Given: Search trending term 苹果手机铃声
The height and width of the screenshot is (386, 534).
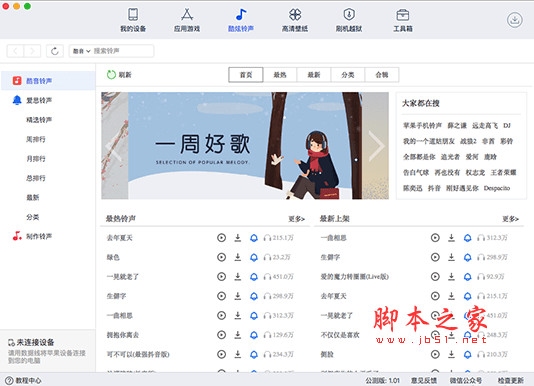Looking at the screenshot, I should 422,125.
